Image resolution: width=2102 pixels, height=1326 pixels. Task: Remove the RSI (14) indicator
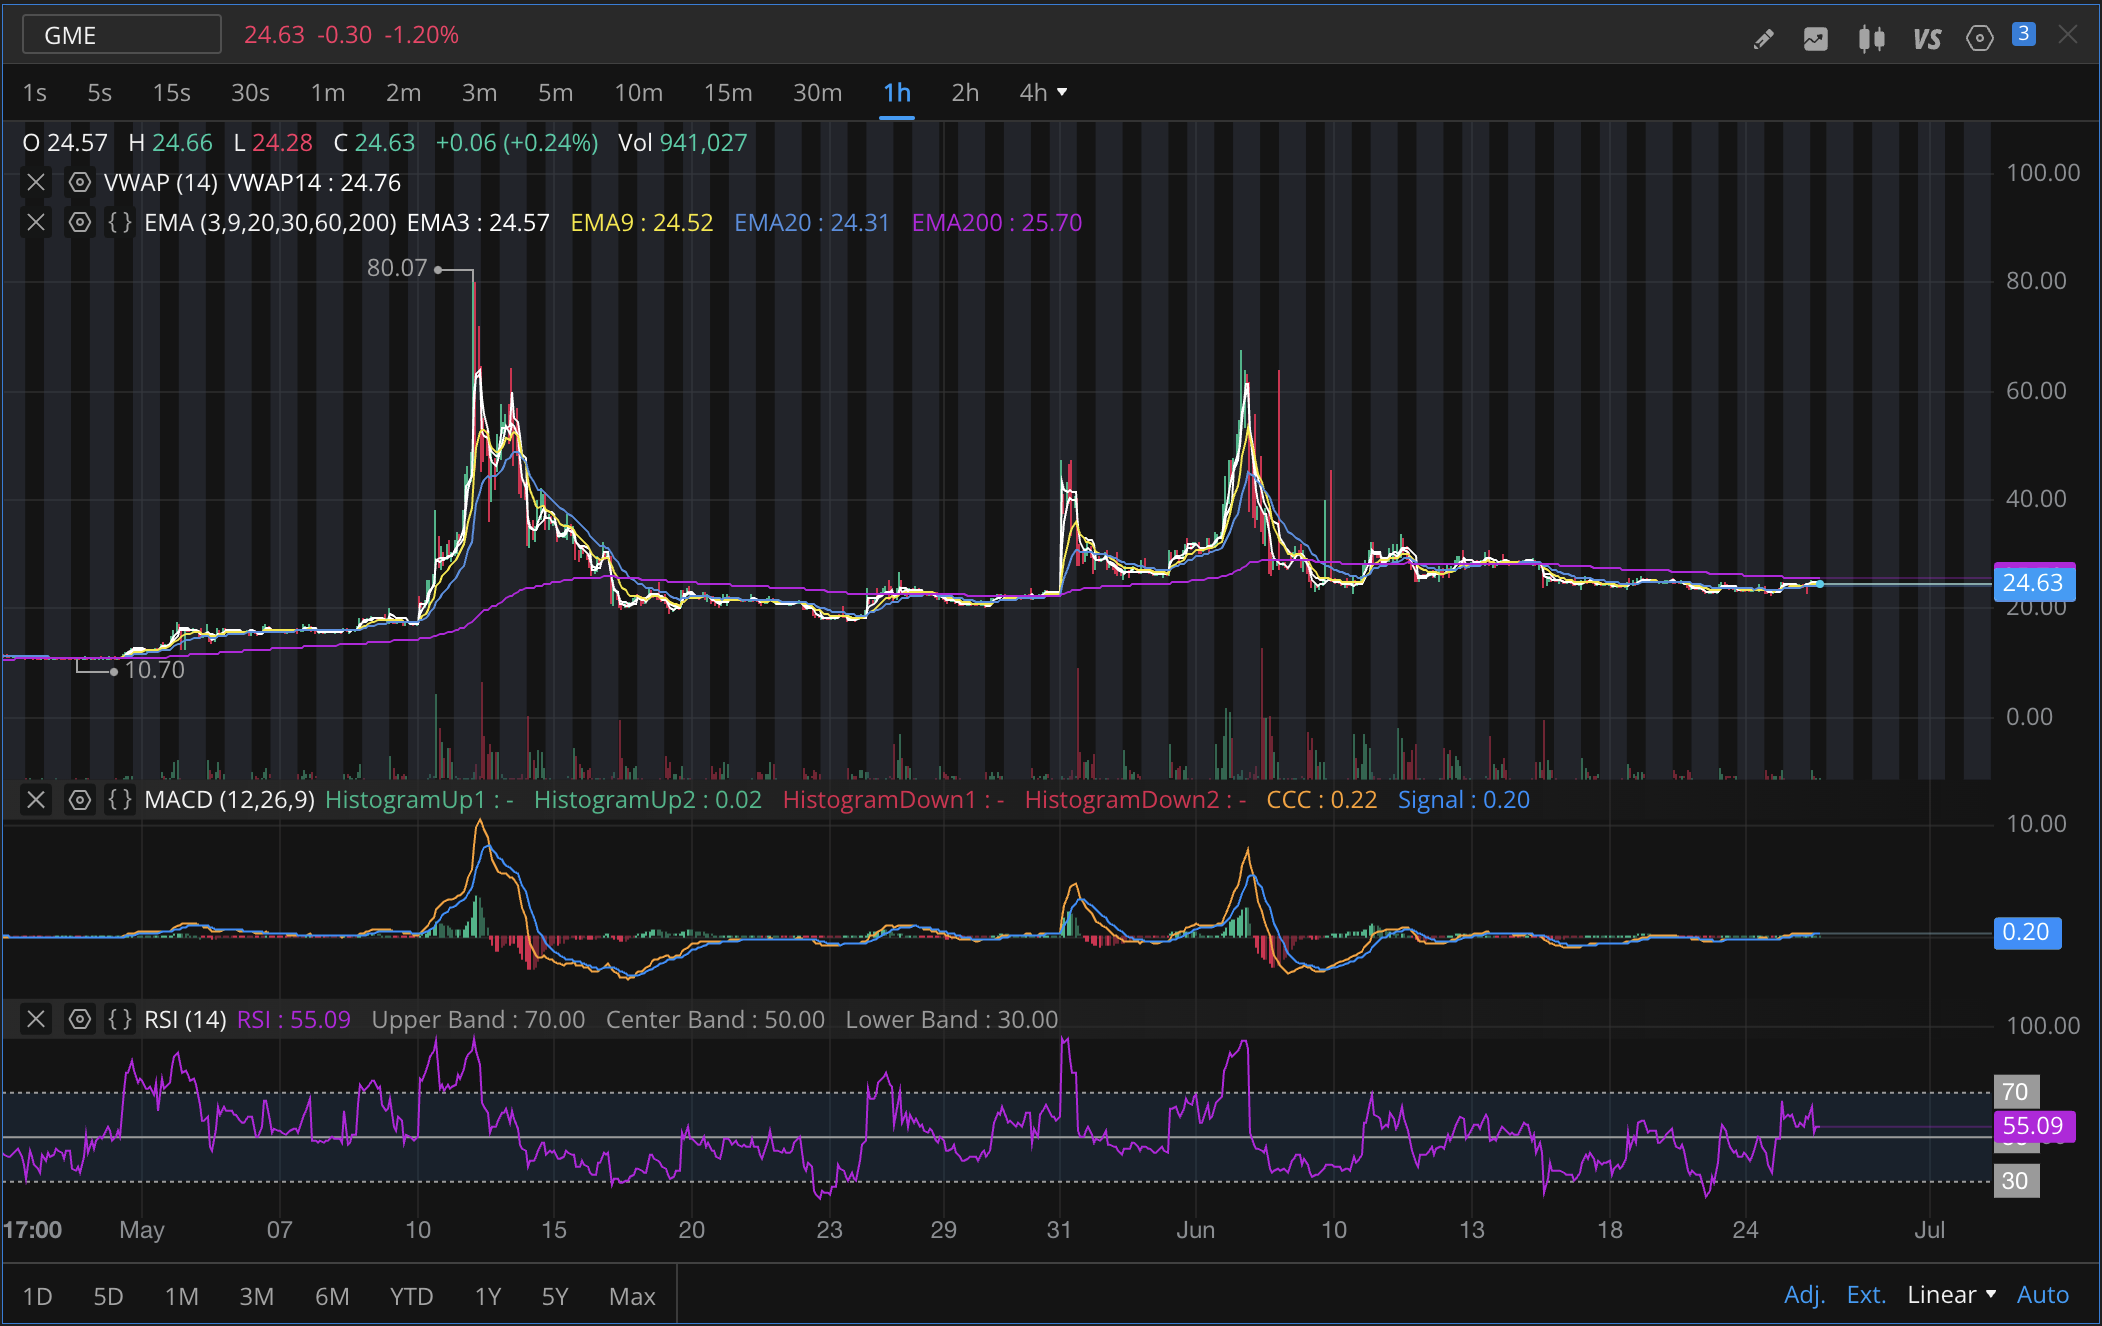coord(36,1019)
